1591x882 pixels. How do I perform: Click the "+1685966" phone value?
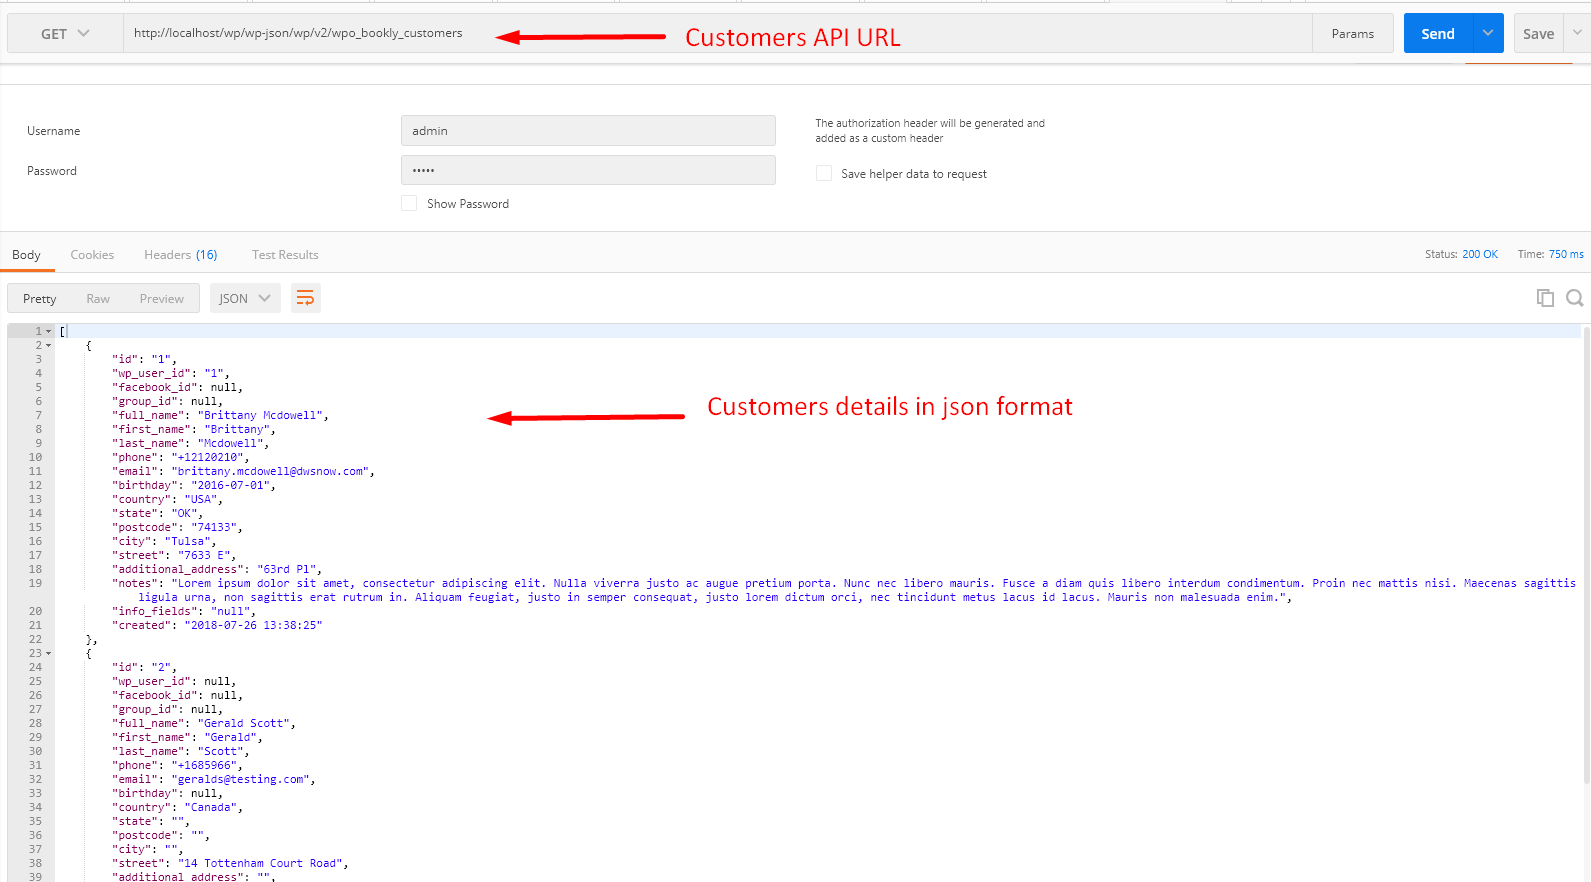(x=204, y=765)
